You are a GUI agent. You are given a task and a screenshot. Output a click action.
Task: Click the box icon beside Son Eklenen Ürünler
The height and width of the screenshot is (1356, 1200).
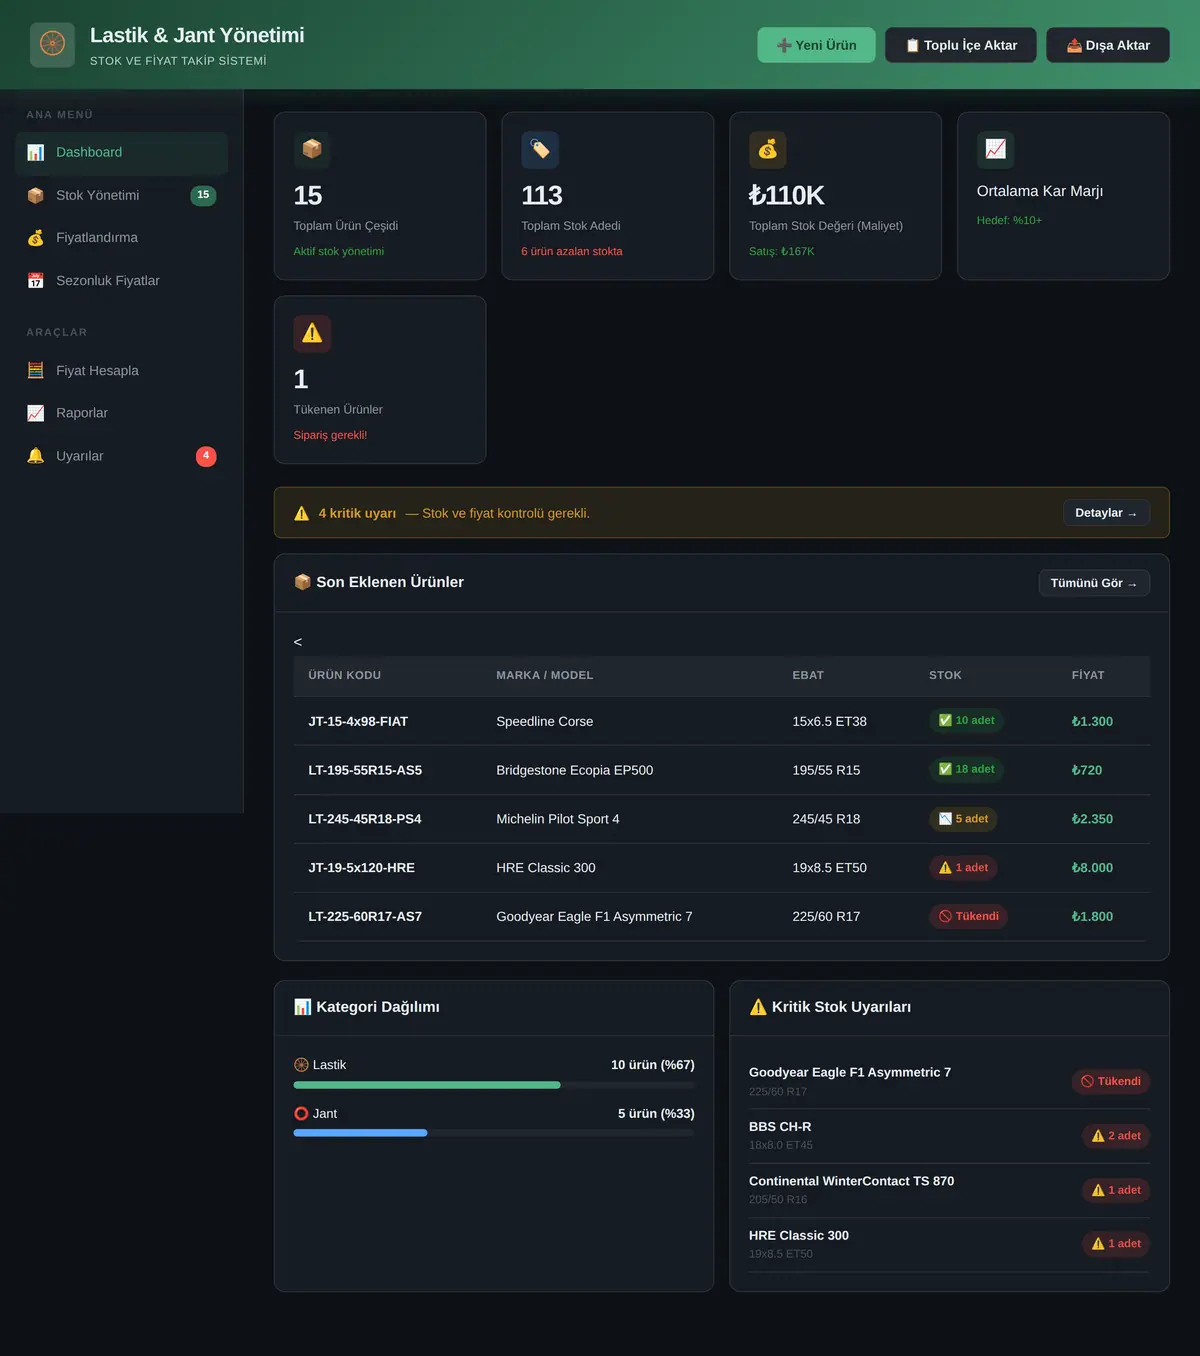point(303,582)
